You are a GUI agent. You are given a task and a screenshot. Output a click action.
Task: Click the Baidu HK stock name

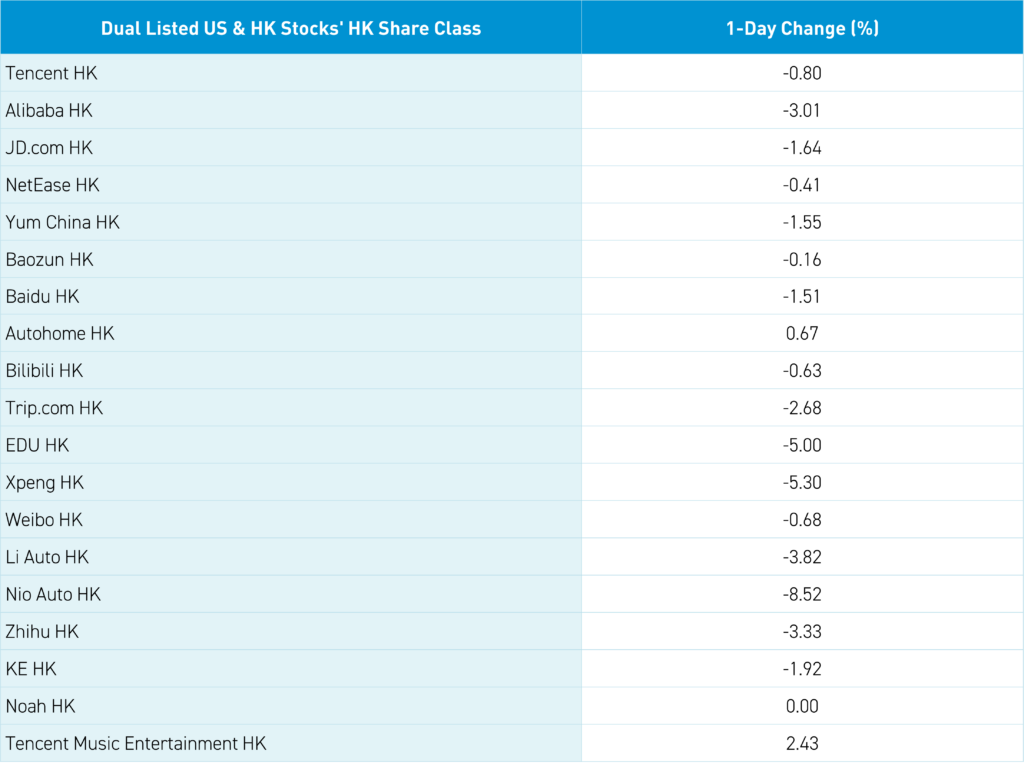point(42,297)
